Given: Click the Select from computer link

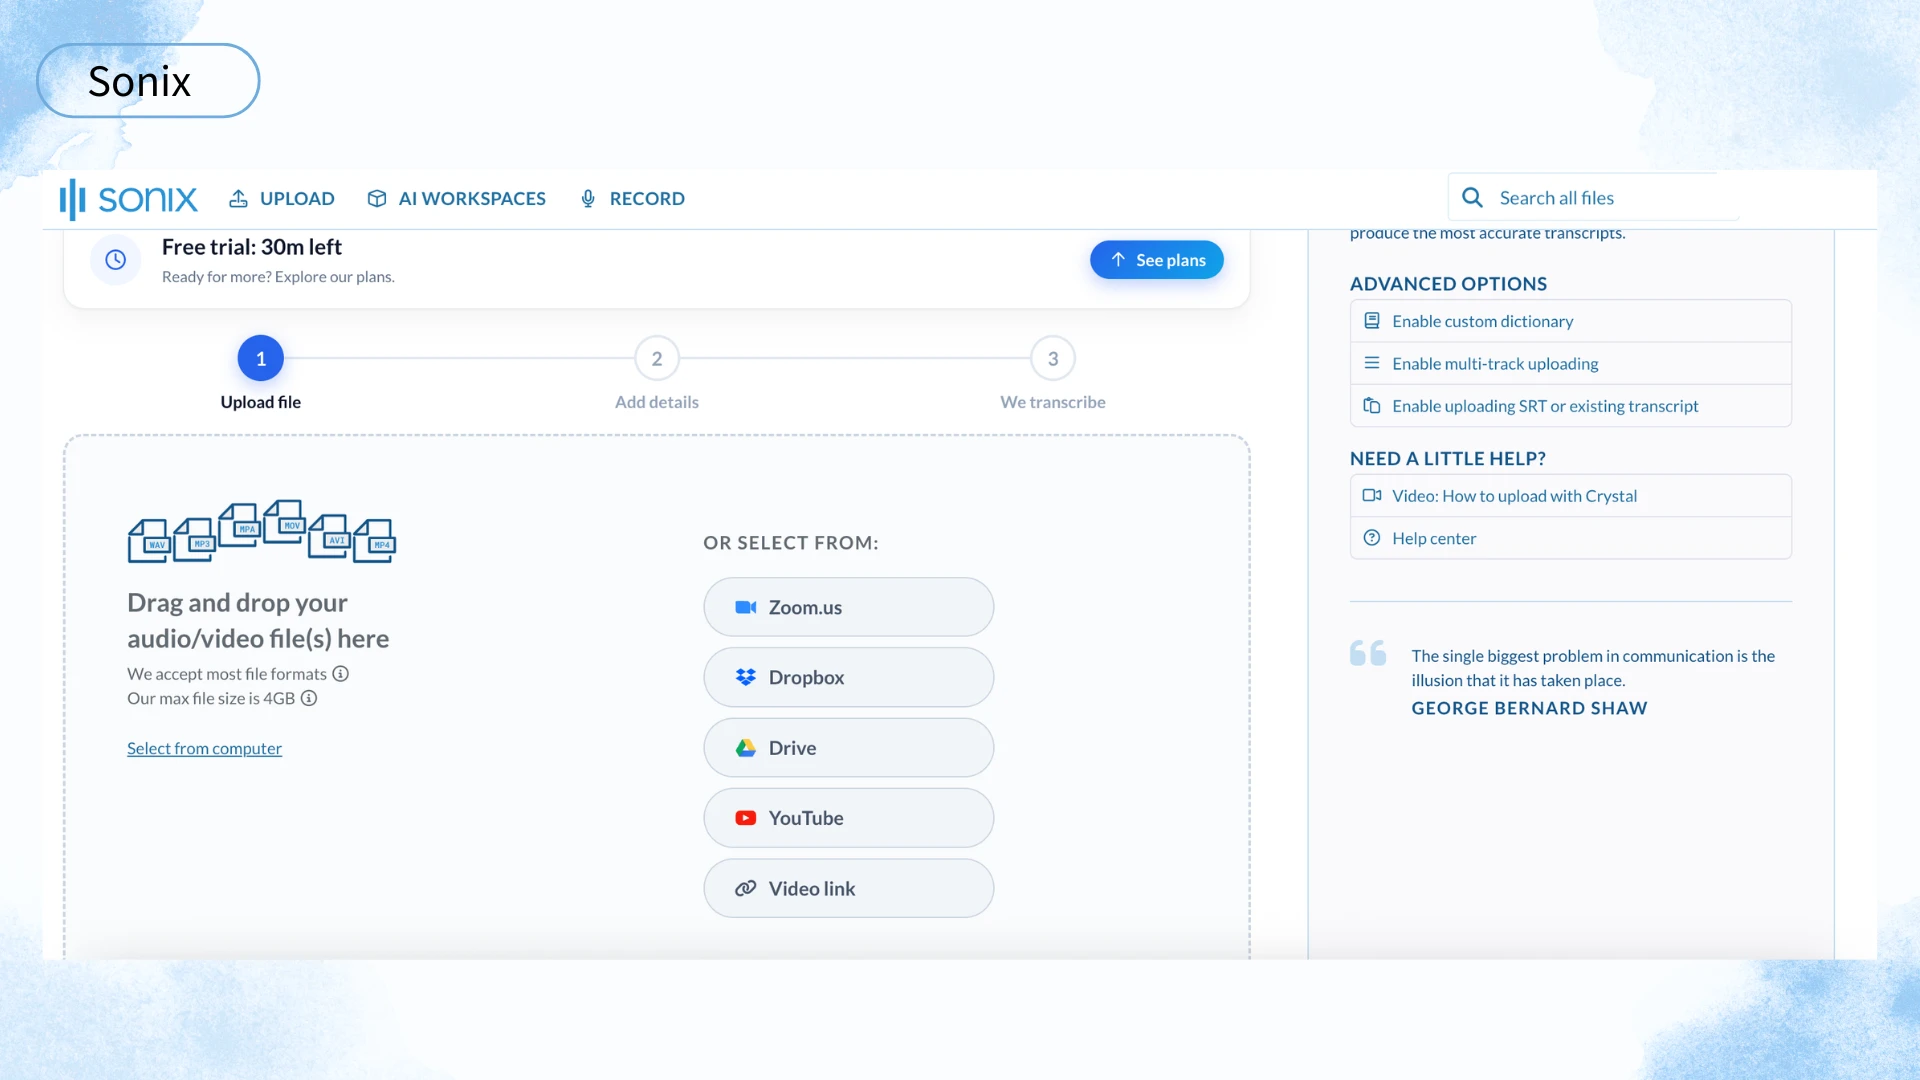Looking at the screenshot, I should 204,748.
